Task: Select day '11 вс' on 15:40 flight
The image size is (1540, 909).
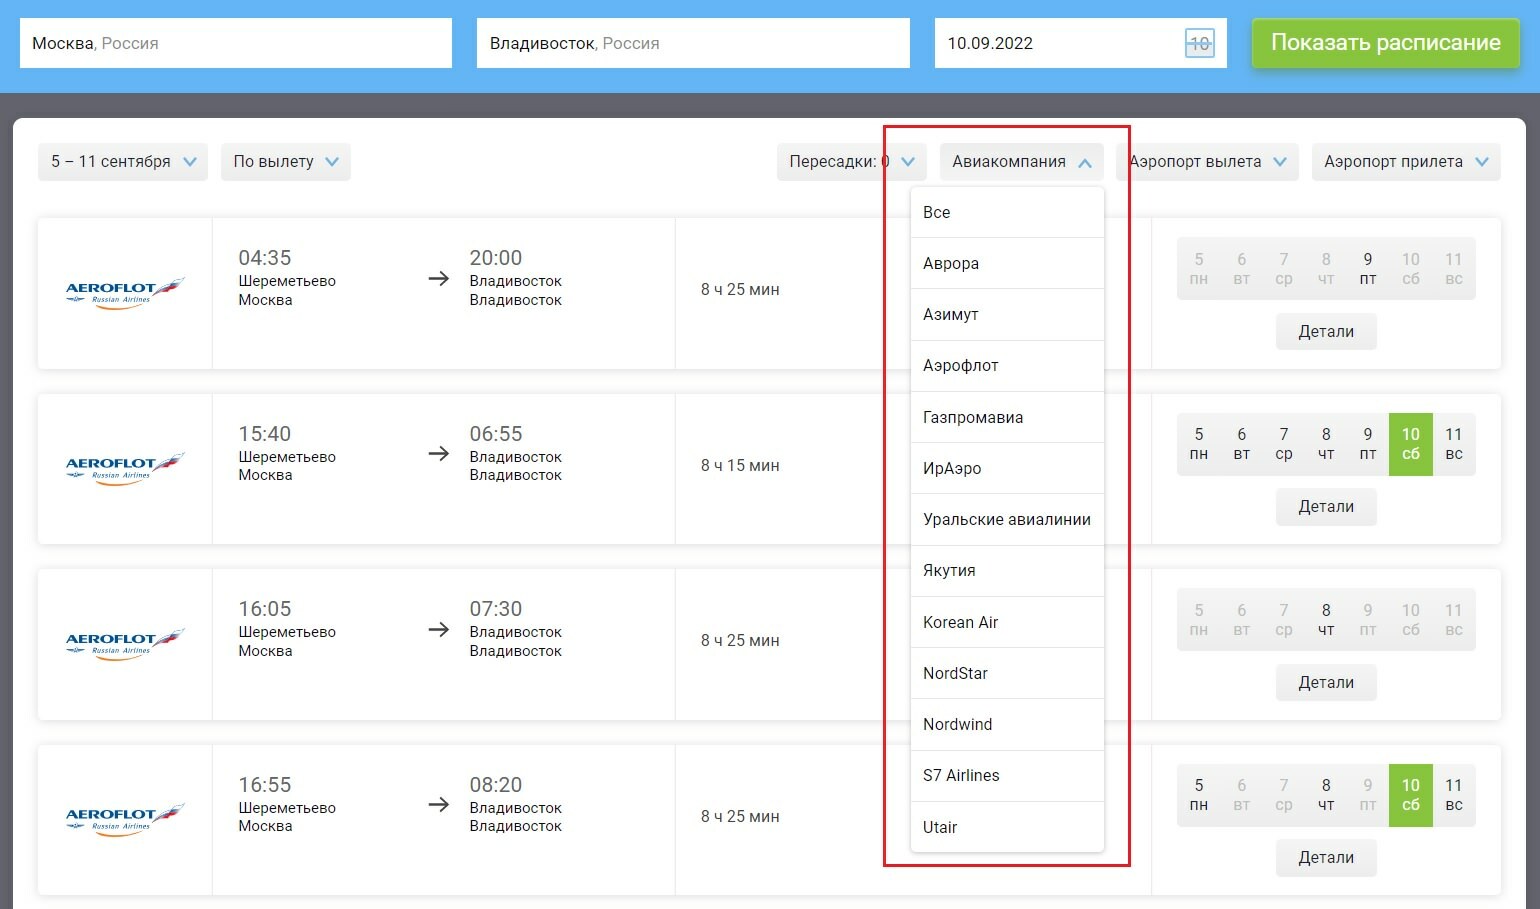Action: pos(1454,444)
